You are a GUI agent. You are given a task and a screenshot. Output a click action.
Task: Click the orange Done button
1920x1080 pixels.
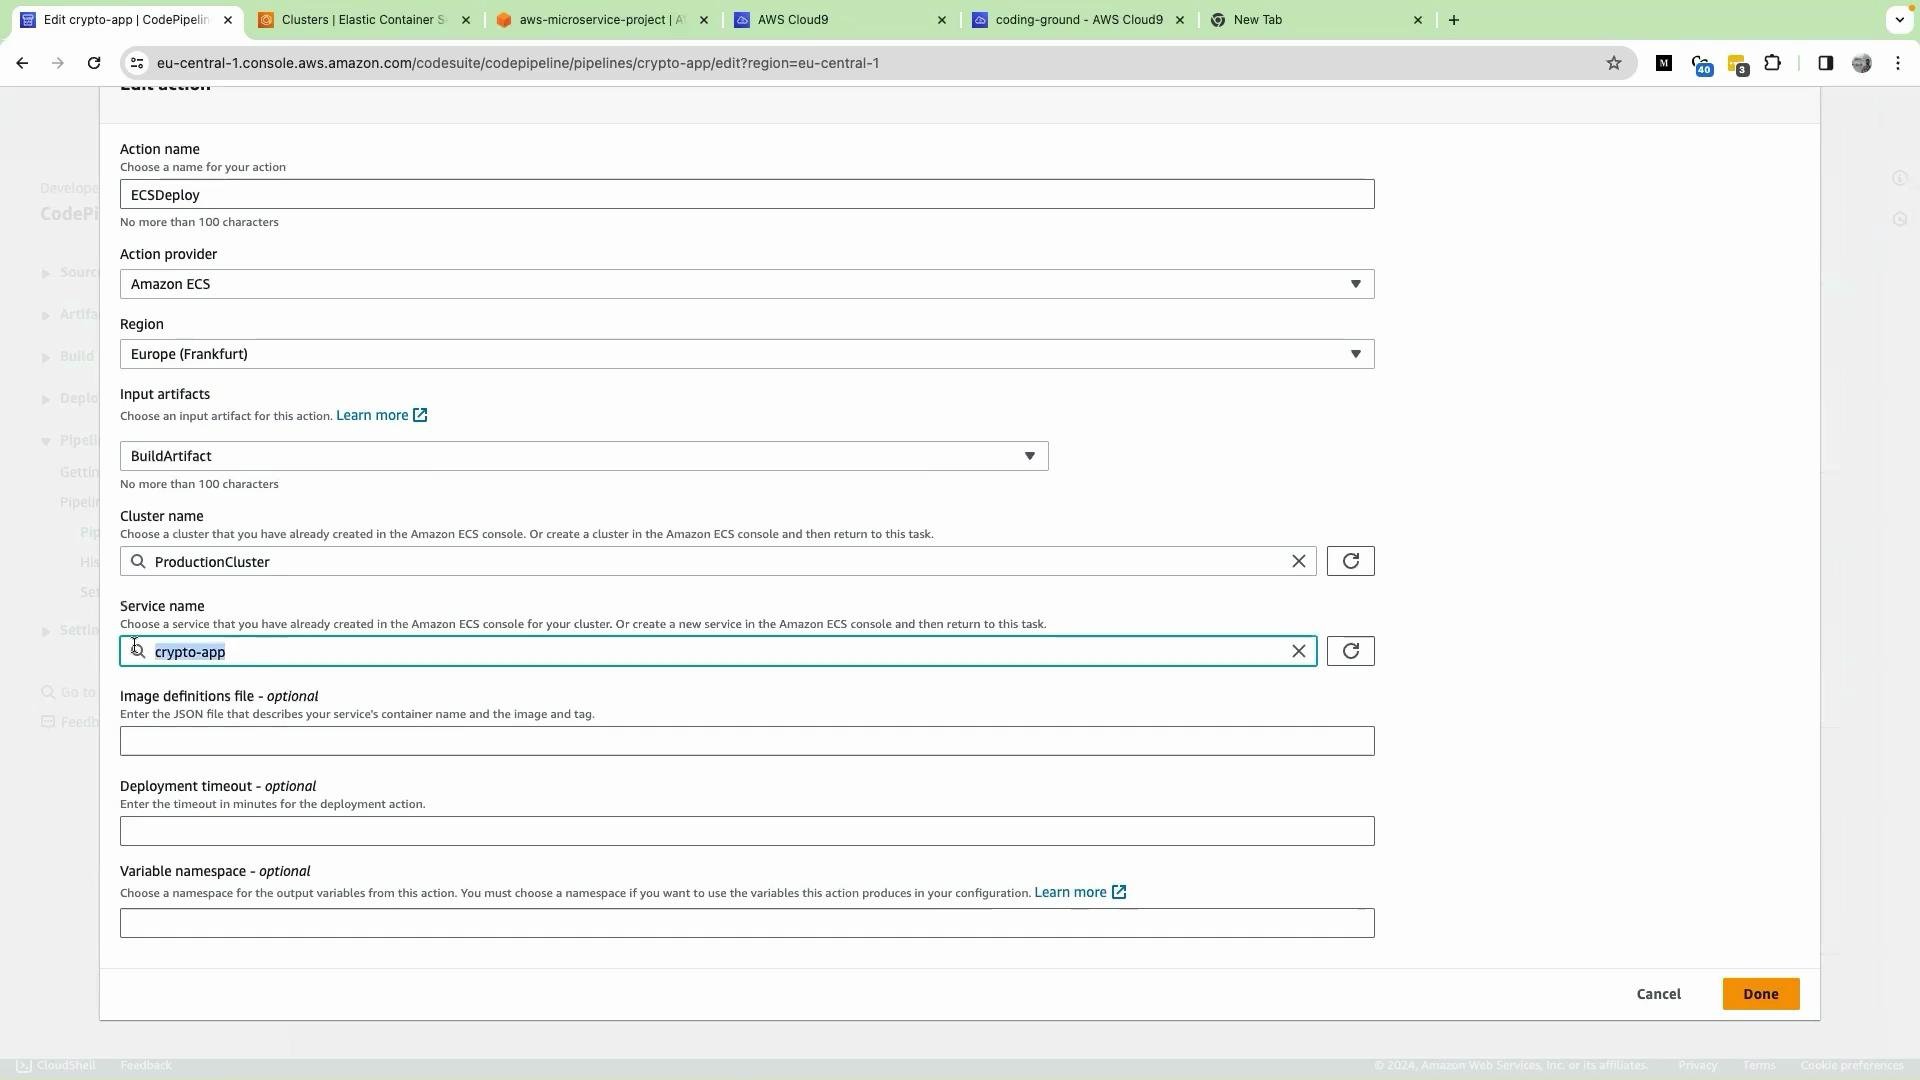1760,994
